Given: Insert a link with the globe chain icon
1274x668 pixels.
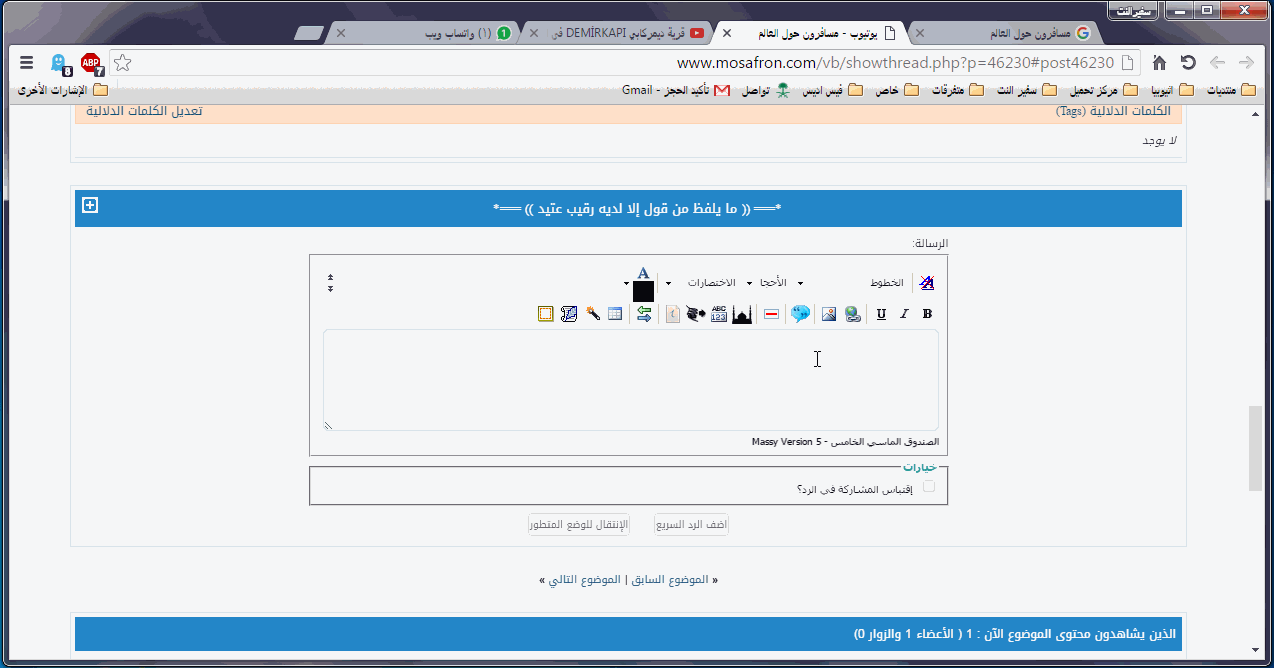Looking at the screenshot, I should (852, 314).
